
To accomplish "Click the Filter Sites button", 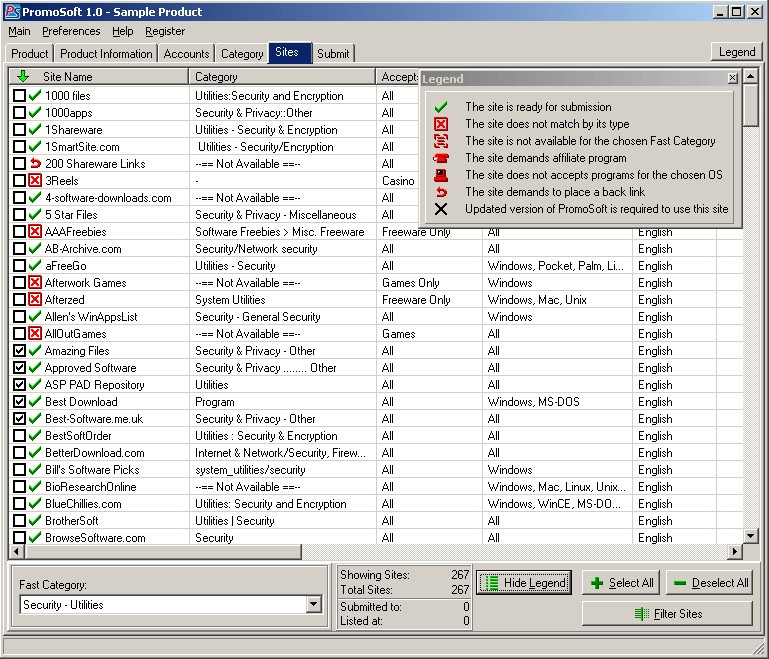I will point(667,613).
